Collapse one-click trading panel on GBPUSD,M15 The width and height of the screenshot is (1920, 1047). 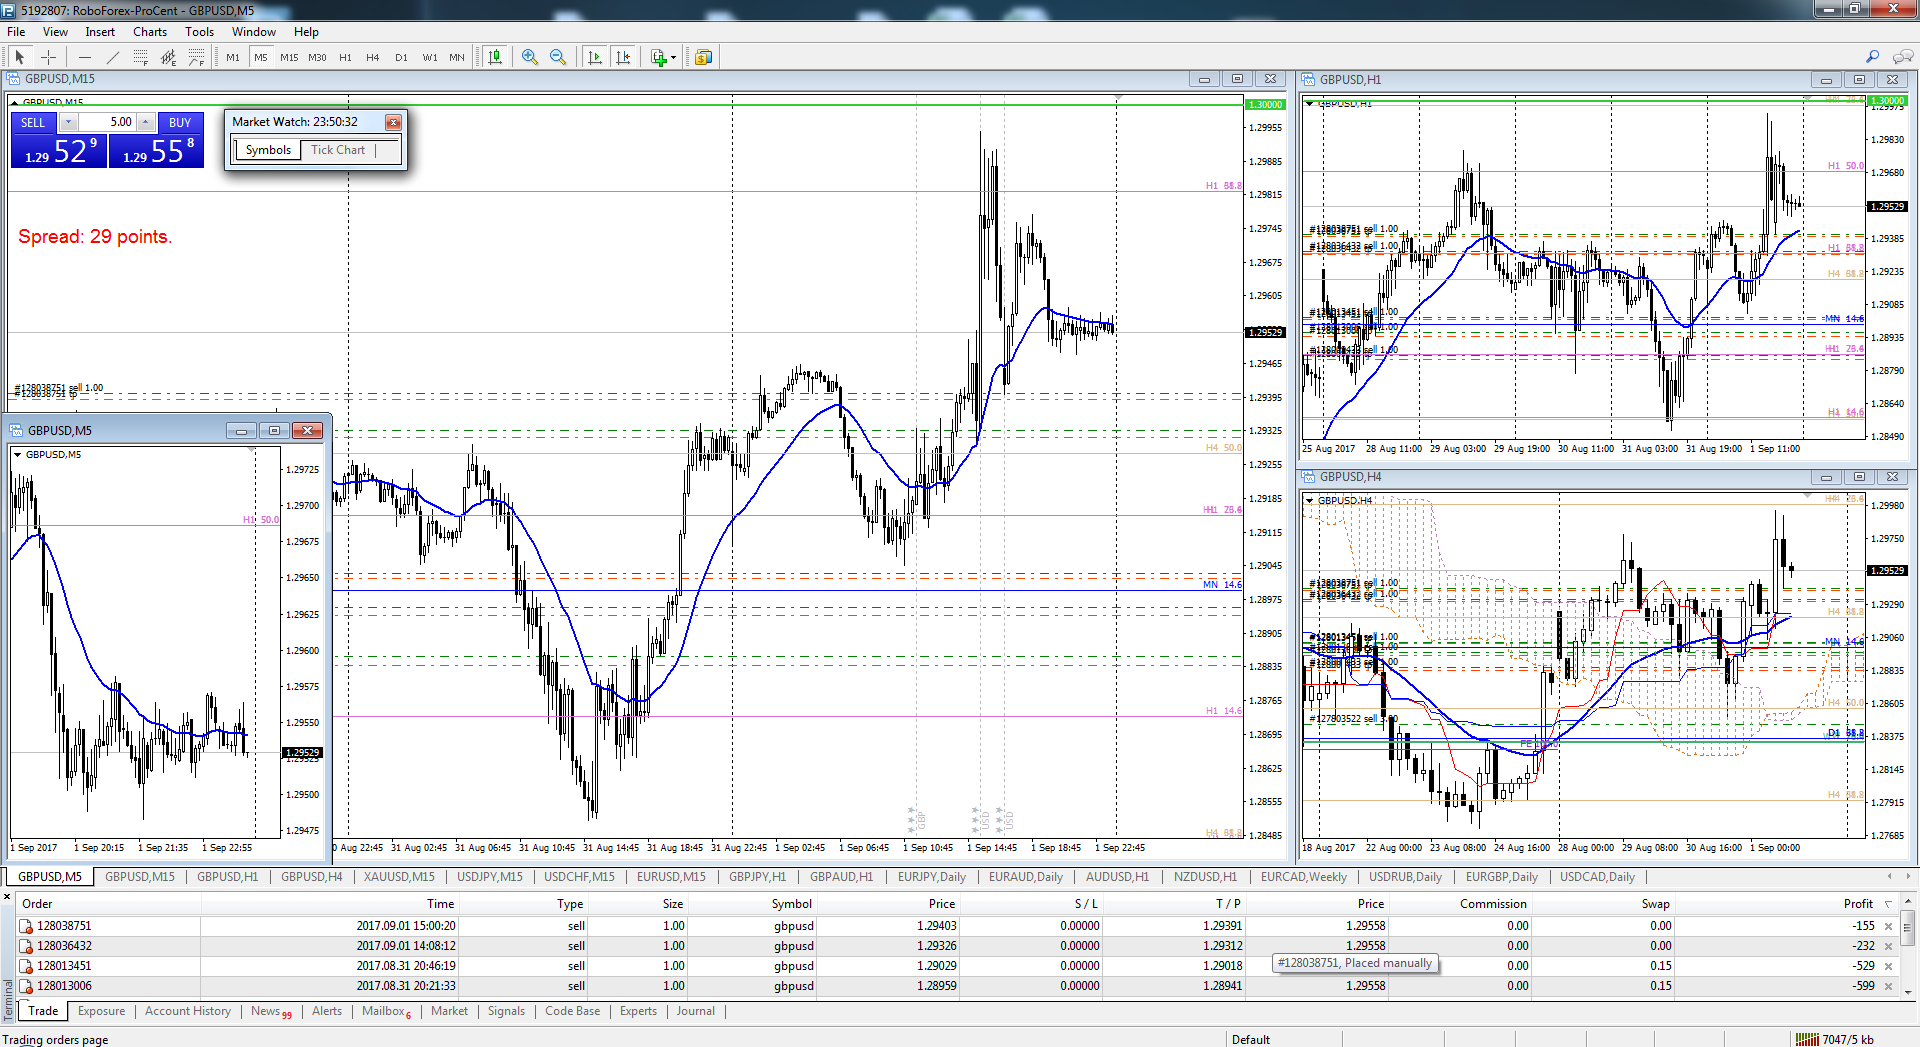coord(15,102)
